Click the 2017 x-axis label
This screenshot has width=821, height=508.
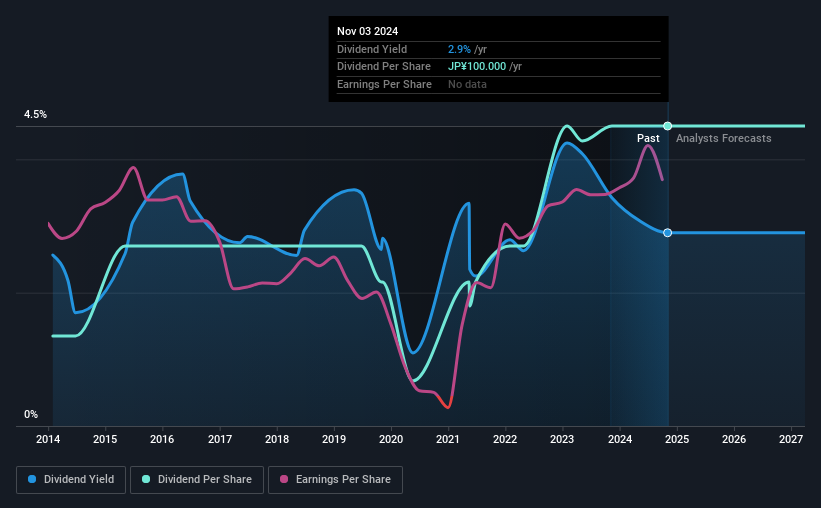point(220,439)
